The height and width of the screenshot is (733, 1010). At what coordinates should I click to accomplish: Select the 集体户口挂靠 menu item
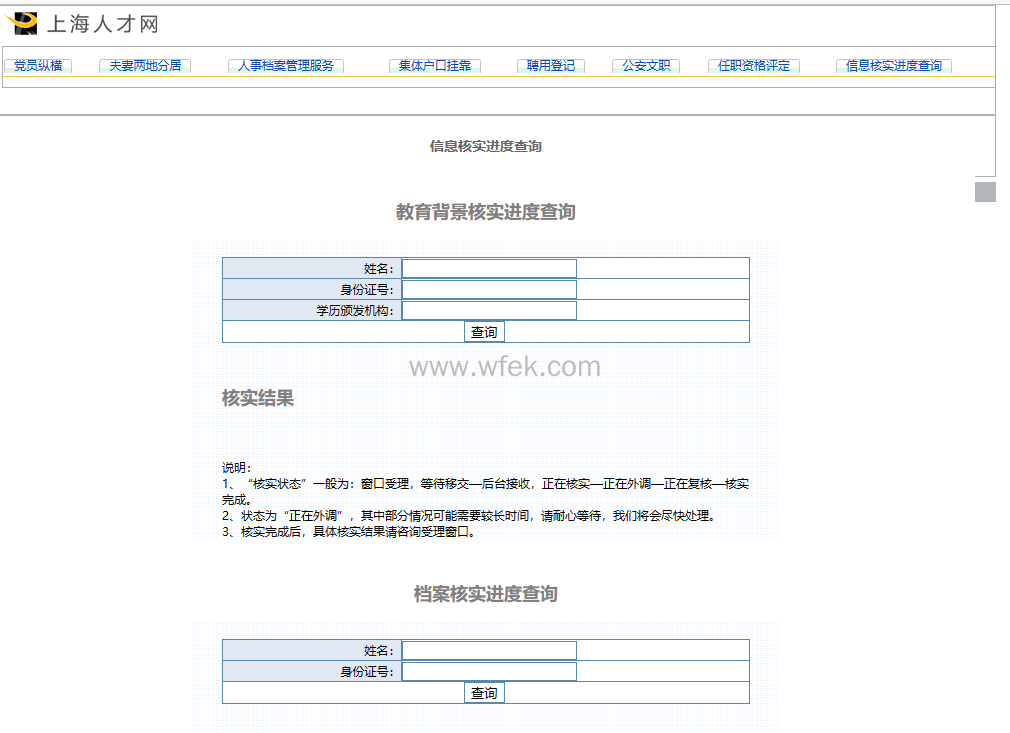pyautogui.click(x=435, y=66)
